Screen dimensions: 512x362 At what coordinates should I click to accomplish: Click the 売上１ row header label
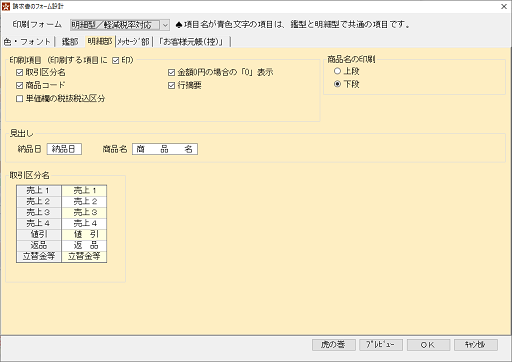(39, 191)
